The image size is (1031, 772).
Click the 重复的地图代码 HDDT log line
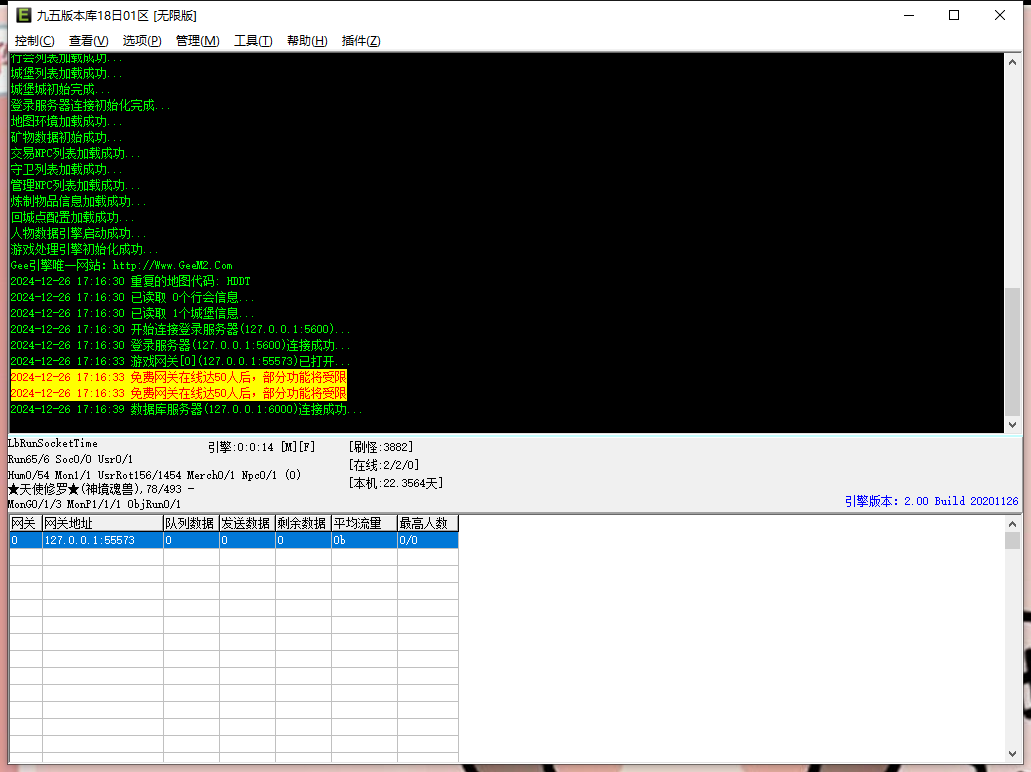pos(130,281)
